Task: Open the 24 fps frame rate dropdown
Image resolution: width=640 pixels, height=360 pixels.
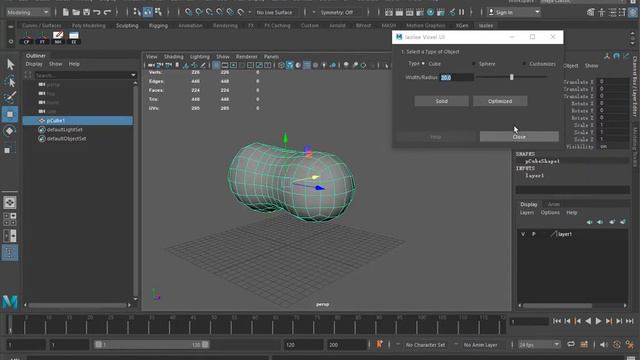Action: coord(539,344)
